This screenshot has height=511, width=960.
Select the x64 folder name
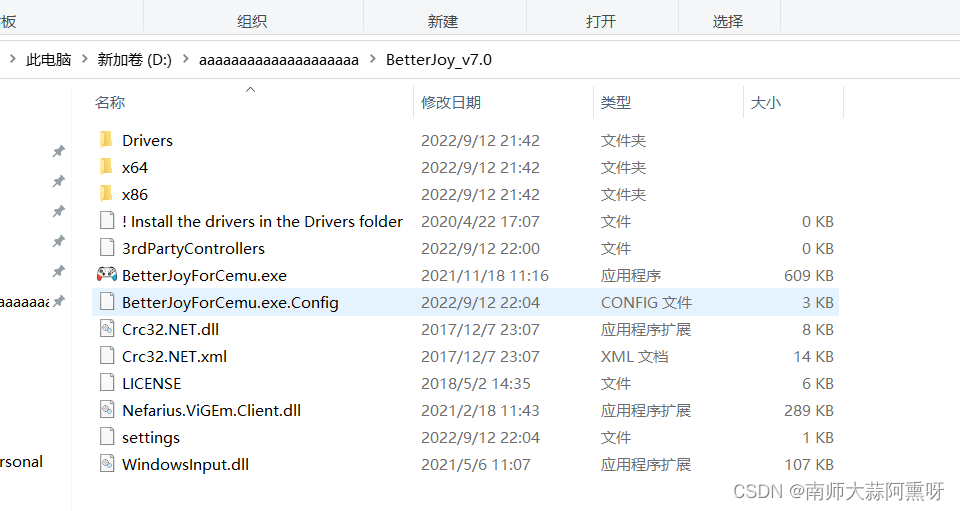pos(135,167)
